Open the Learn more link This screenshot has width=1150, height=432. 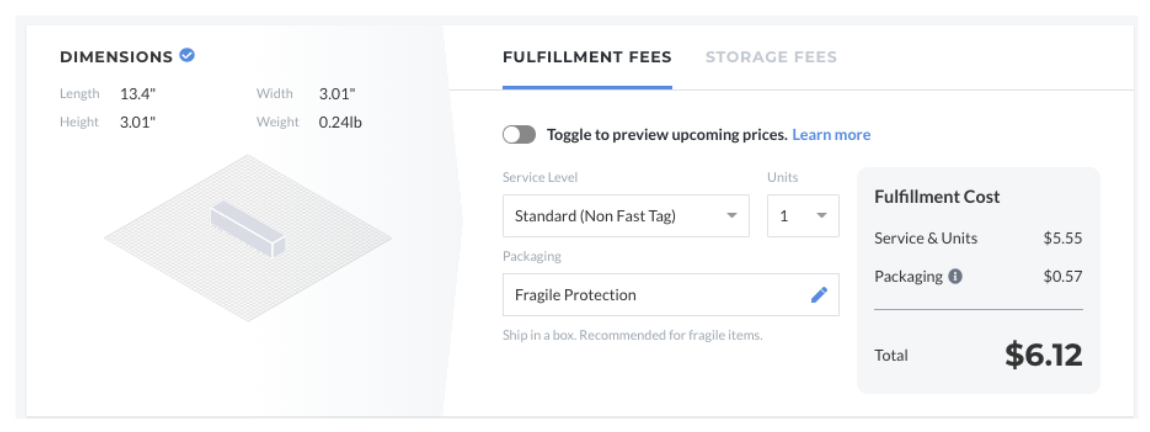click(831, 135)
